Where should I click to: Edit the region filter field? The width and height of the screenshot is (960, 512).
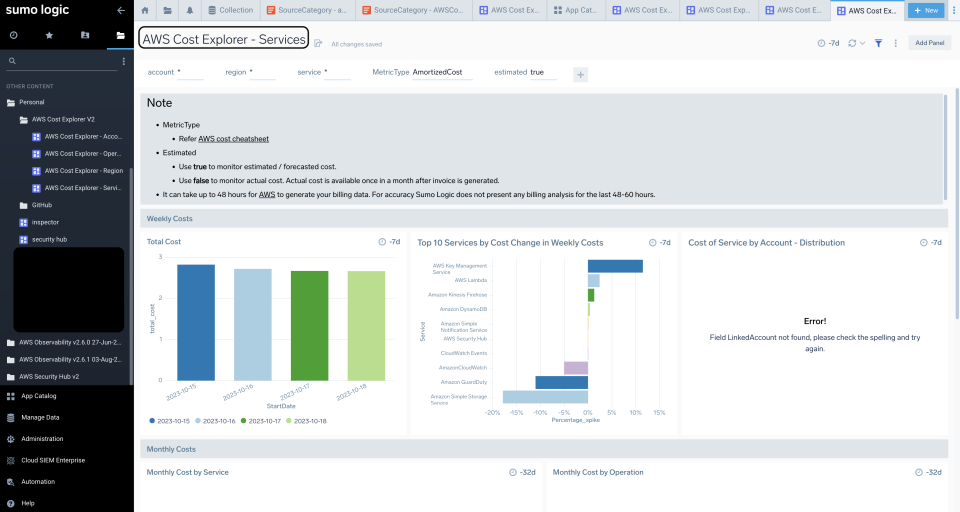click(263, 72)
